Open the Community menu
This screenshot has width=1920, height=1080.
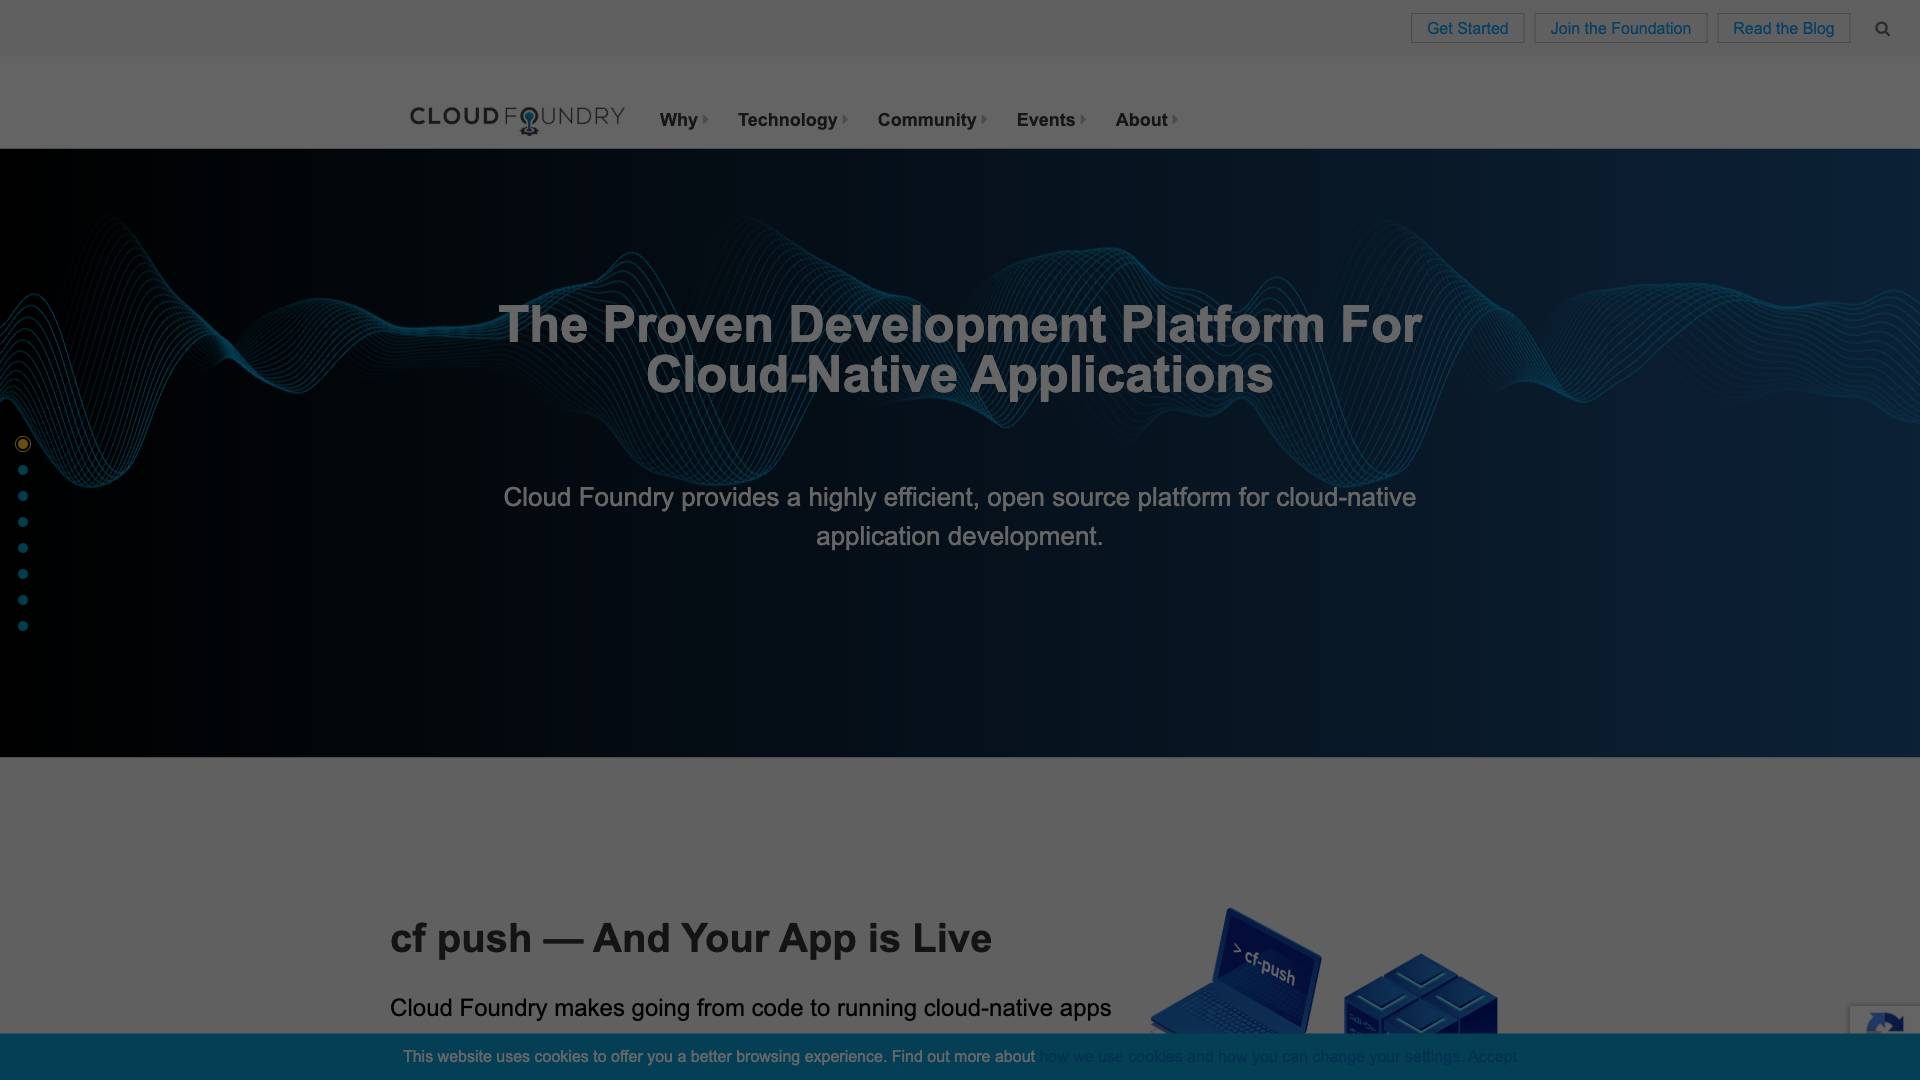[x=927, y=120]
